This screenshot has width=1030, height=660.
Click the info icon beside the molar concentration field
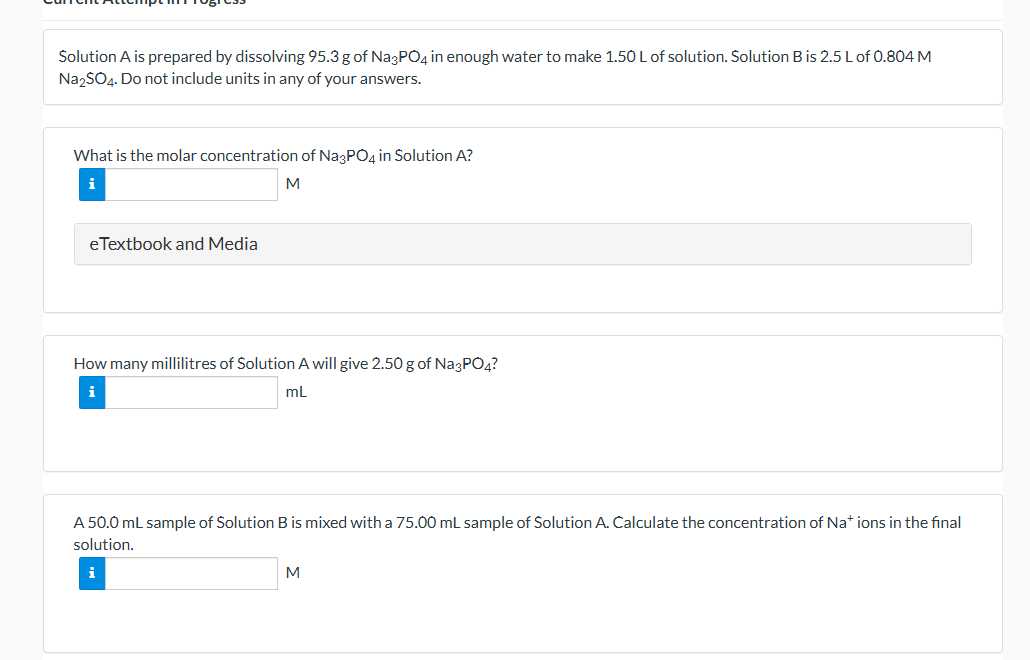tap(91, 184)
